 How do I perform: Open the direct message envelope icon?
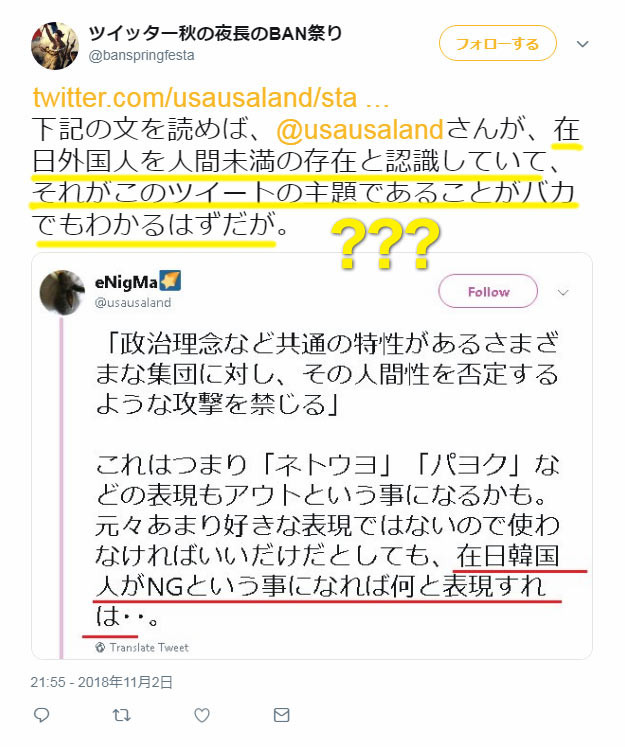282,715
